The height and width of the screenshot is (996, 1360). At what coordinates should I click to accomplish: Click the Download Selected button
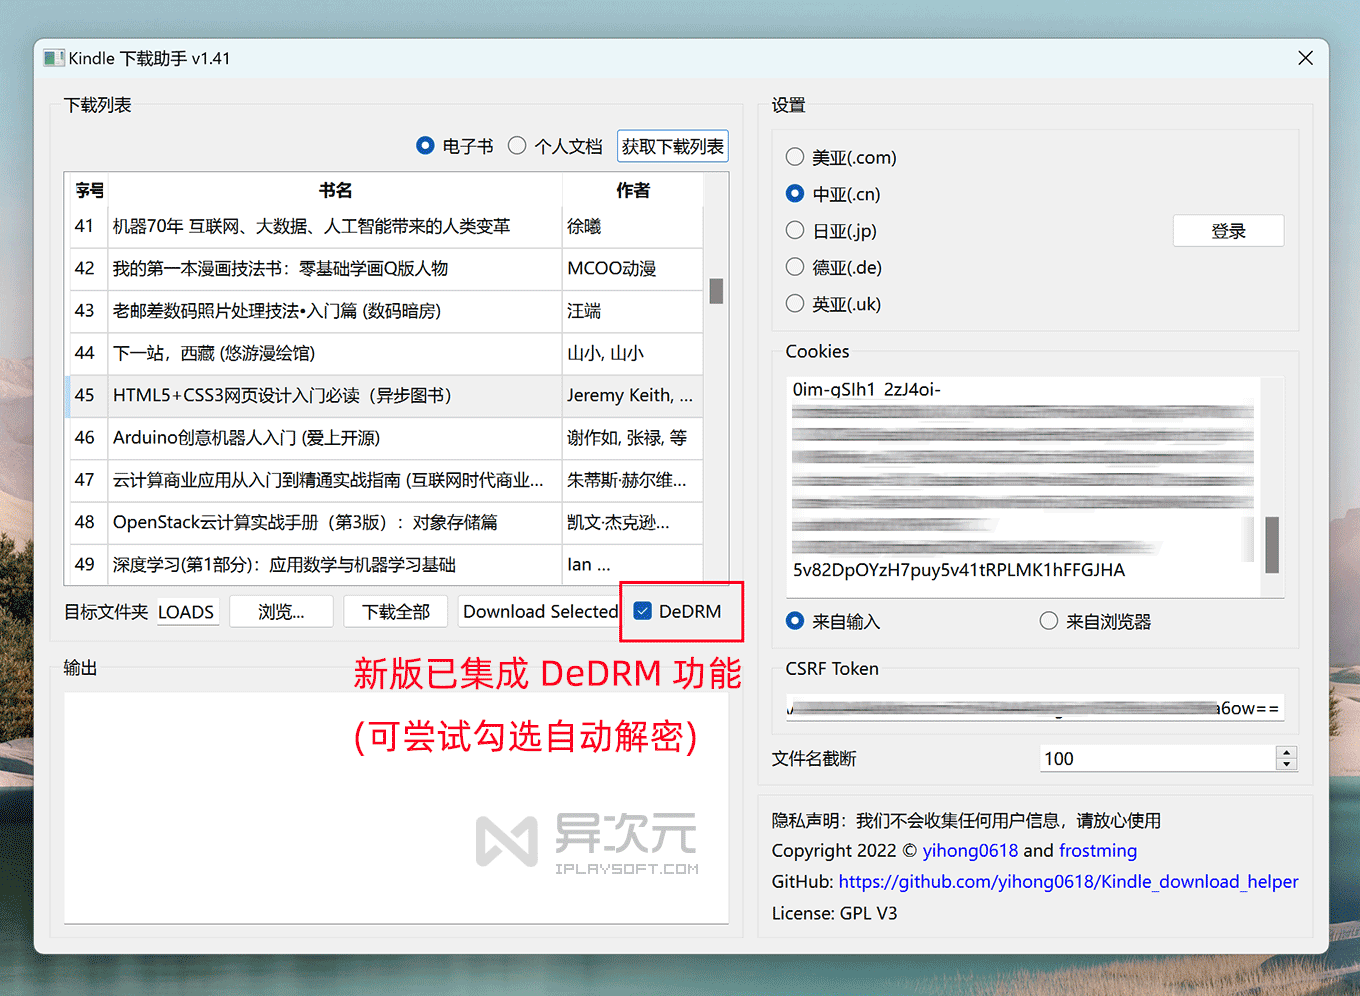(540, 611)
